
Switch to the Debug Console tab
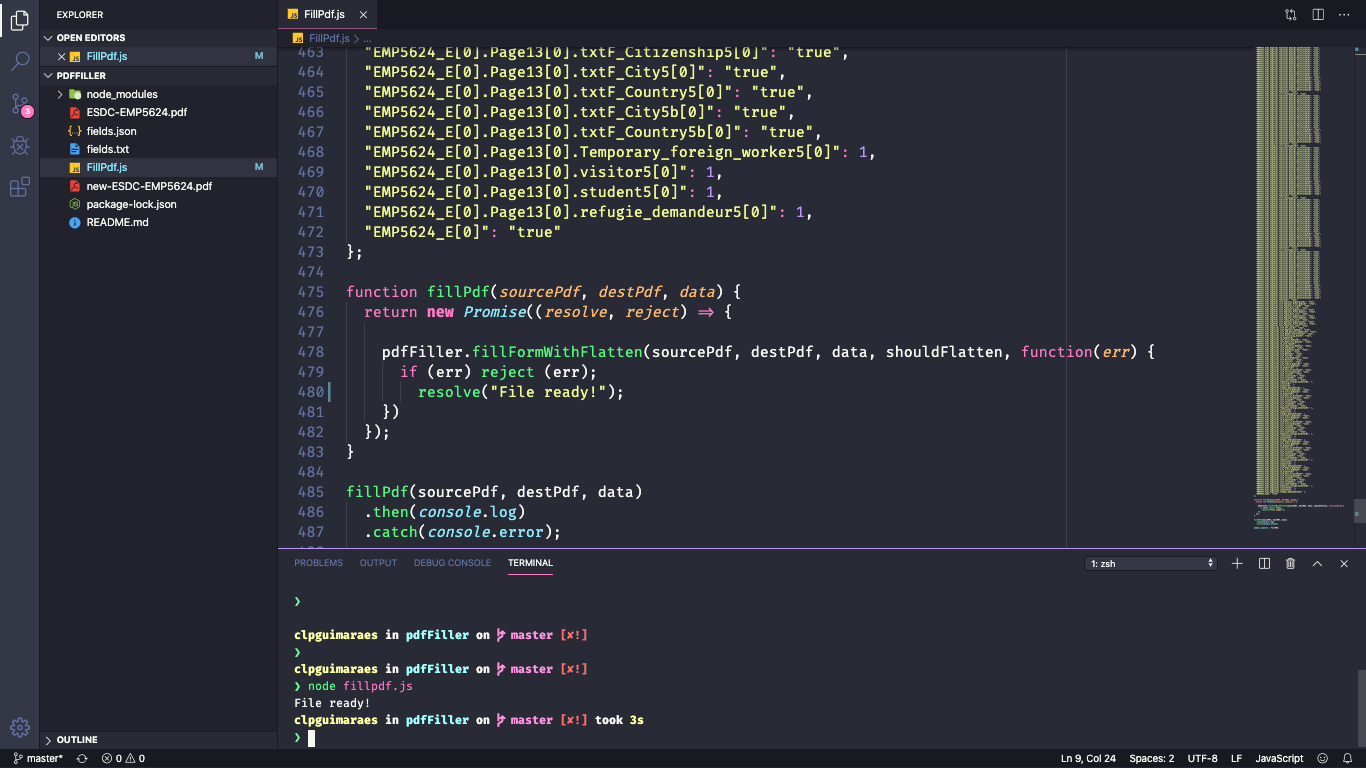click(x=452, y=563)
